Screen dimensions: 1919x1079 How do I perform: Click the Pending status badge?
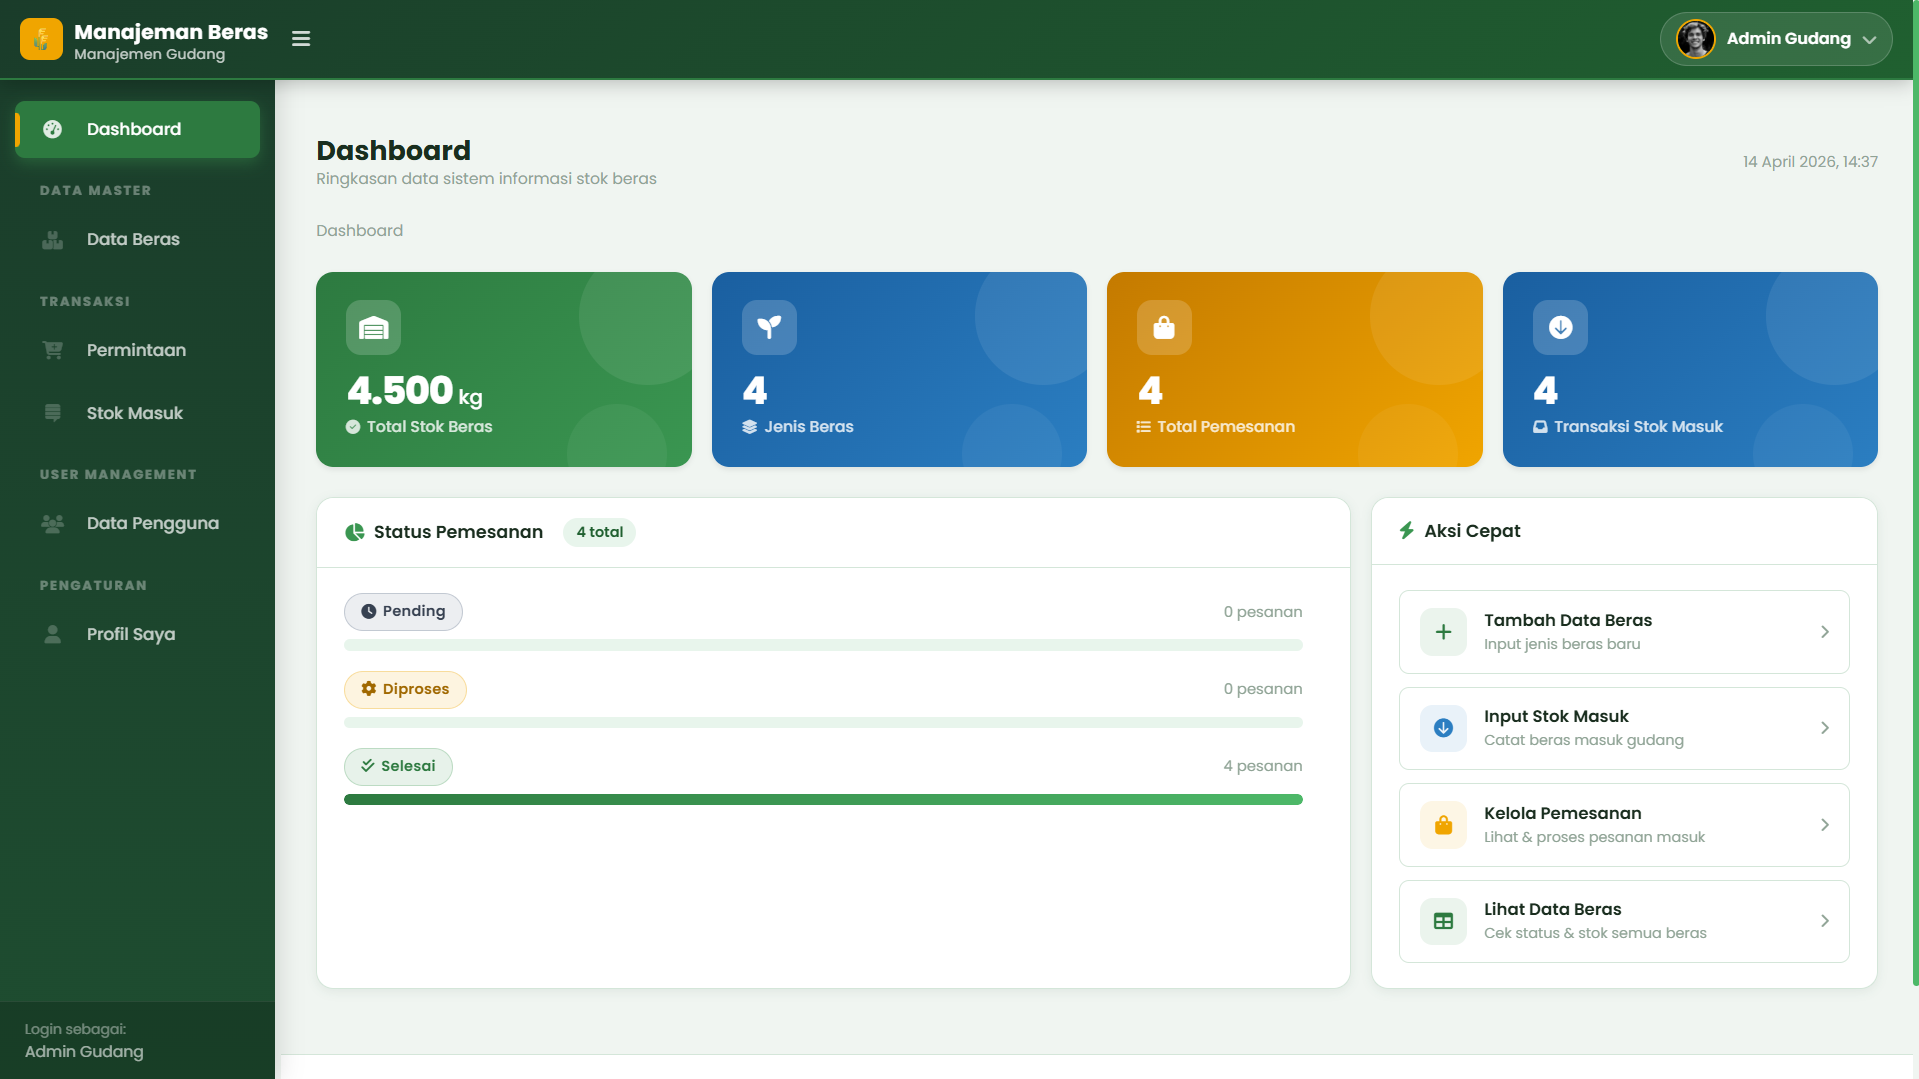pos(403,612)
